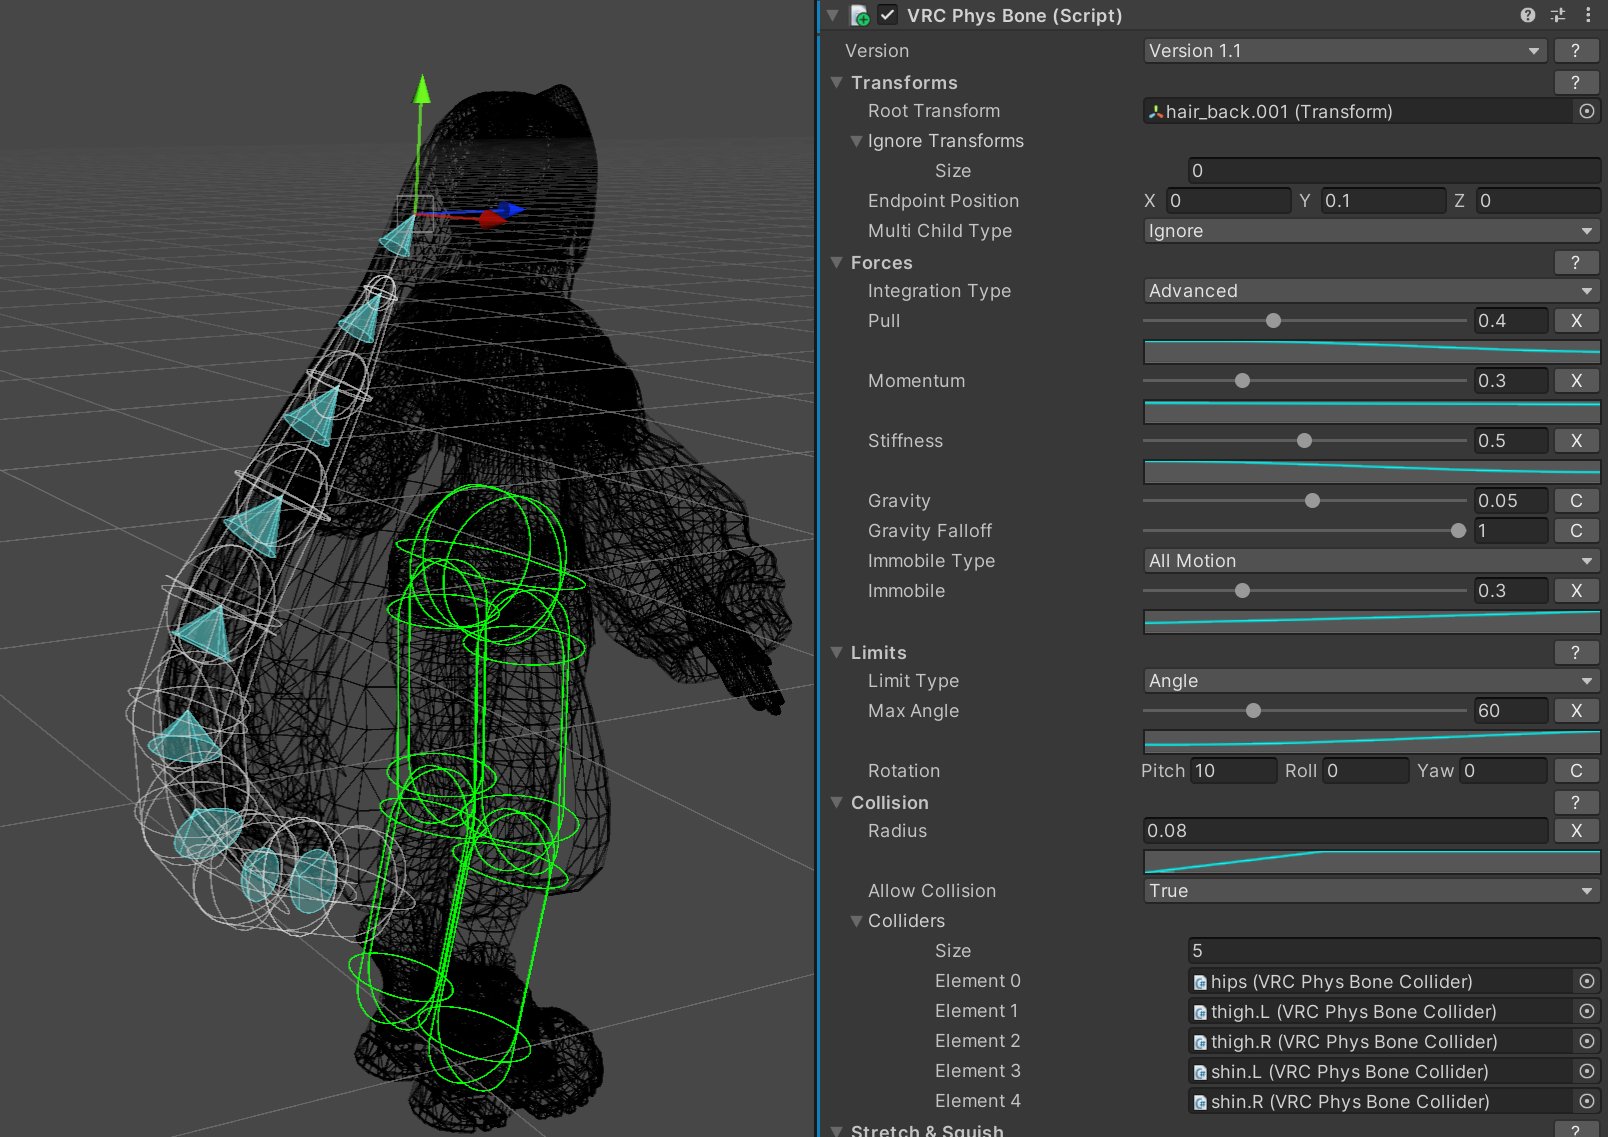The width and height of the screenshot is (1608, 1137).
Task: Open the object picker for collider Element 4
Action: pos(1587,1101)
